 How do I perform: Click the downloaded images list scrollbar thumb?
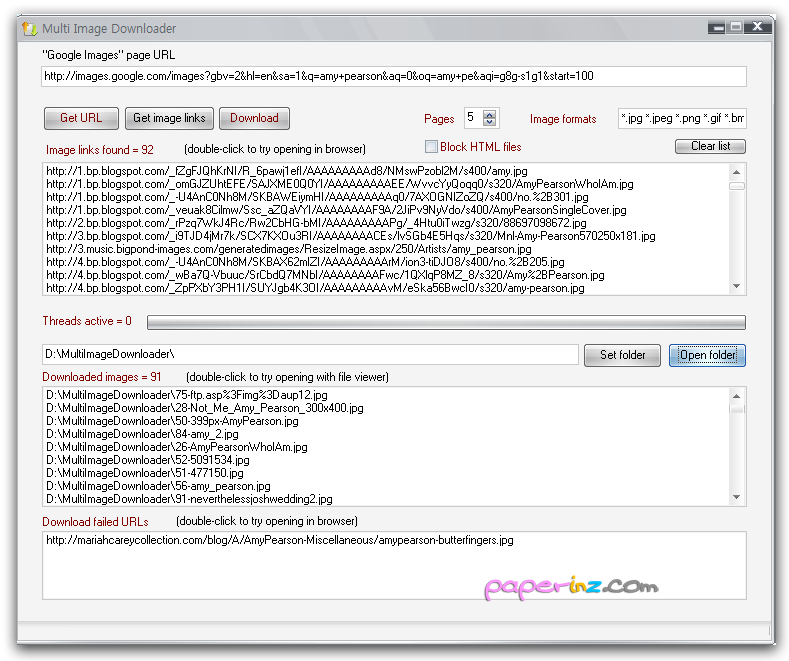[737, 409]
